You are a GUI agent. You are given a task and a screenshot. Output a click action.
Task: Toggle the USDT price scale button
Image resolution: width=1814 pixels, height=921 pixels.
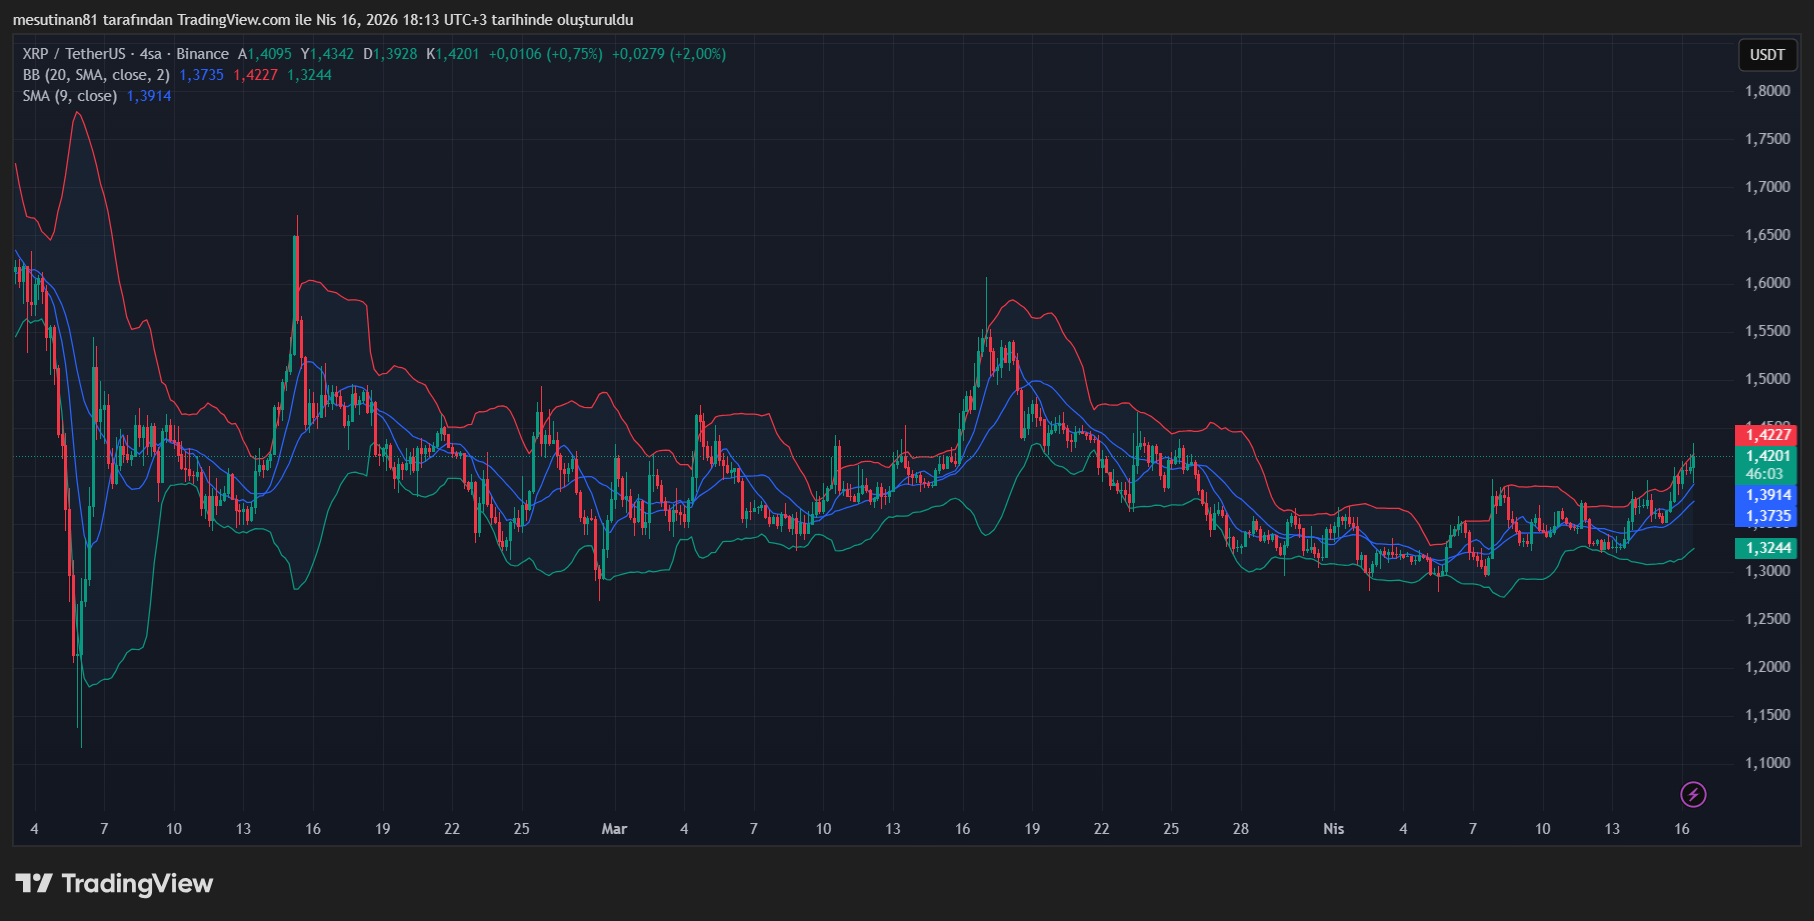[1767, 56]
